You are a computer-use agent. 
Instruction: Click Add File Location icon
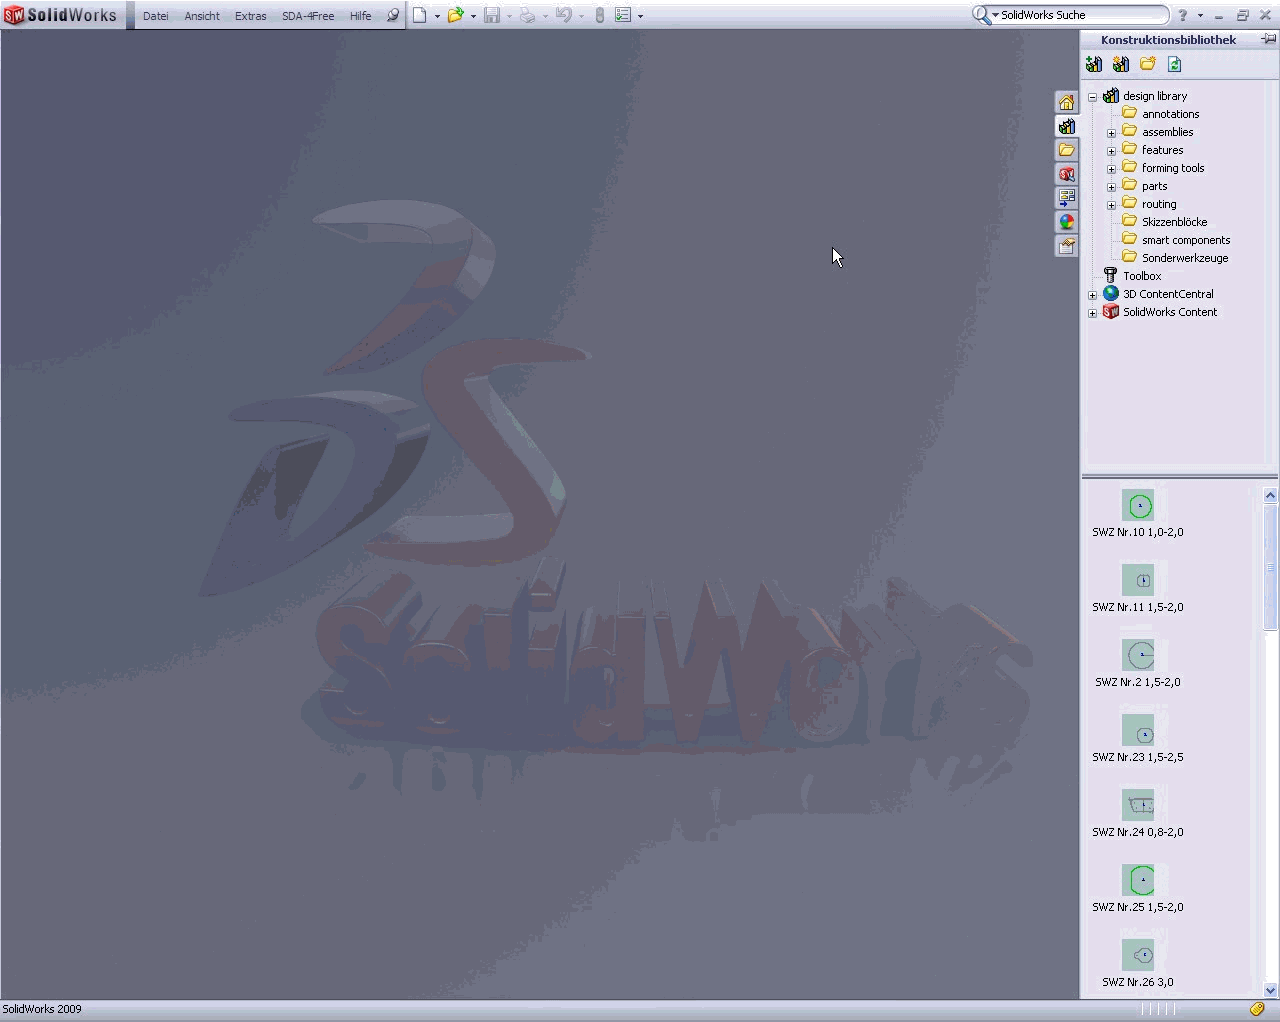[x=1121, y=64]
